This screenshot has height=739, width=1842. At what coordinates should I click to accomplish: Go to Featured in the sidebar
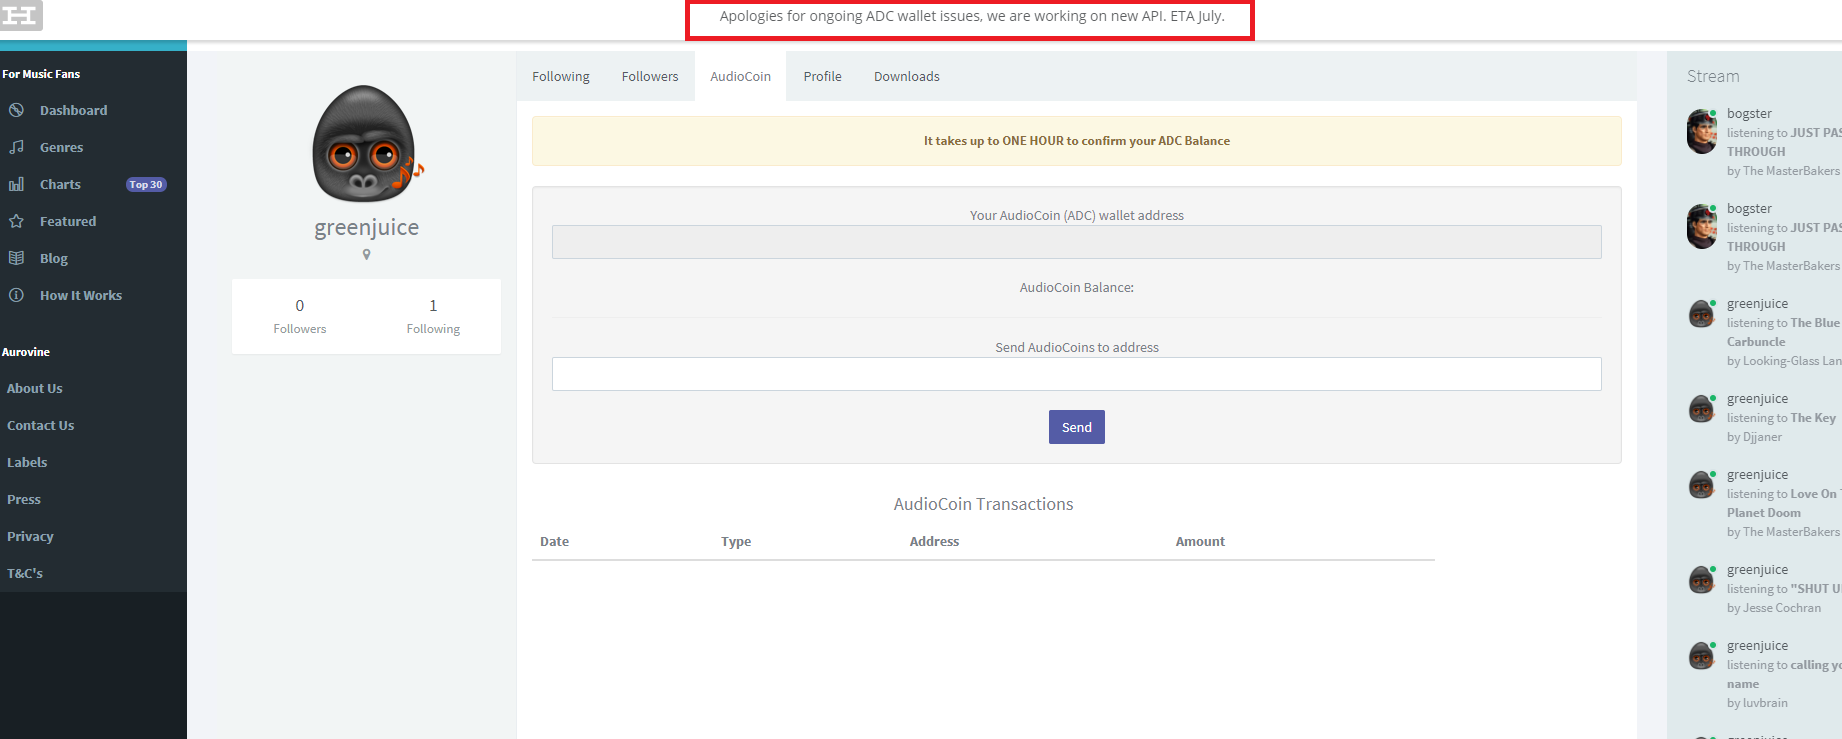(x=68, y=221)
